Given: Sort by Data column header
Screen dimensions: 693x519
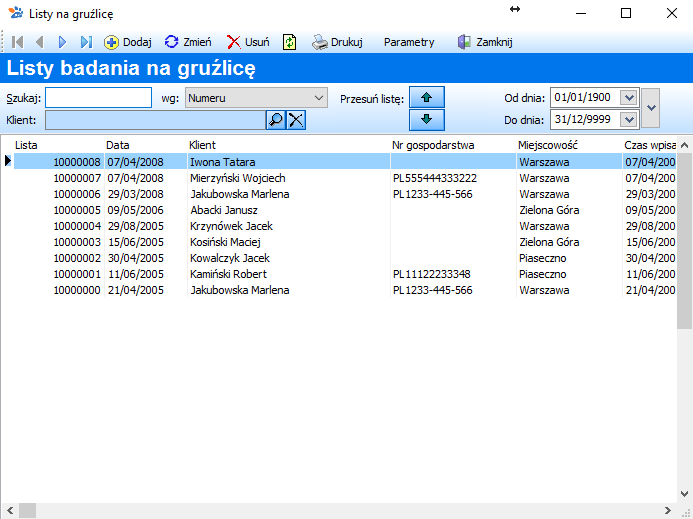Looking at the screenshot, I should point(118,145).
